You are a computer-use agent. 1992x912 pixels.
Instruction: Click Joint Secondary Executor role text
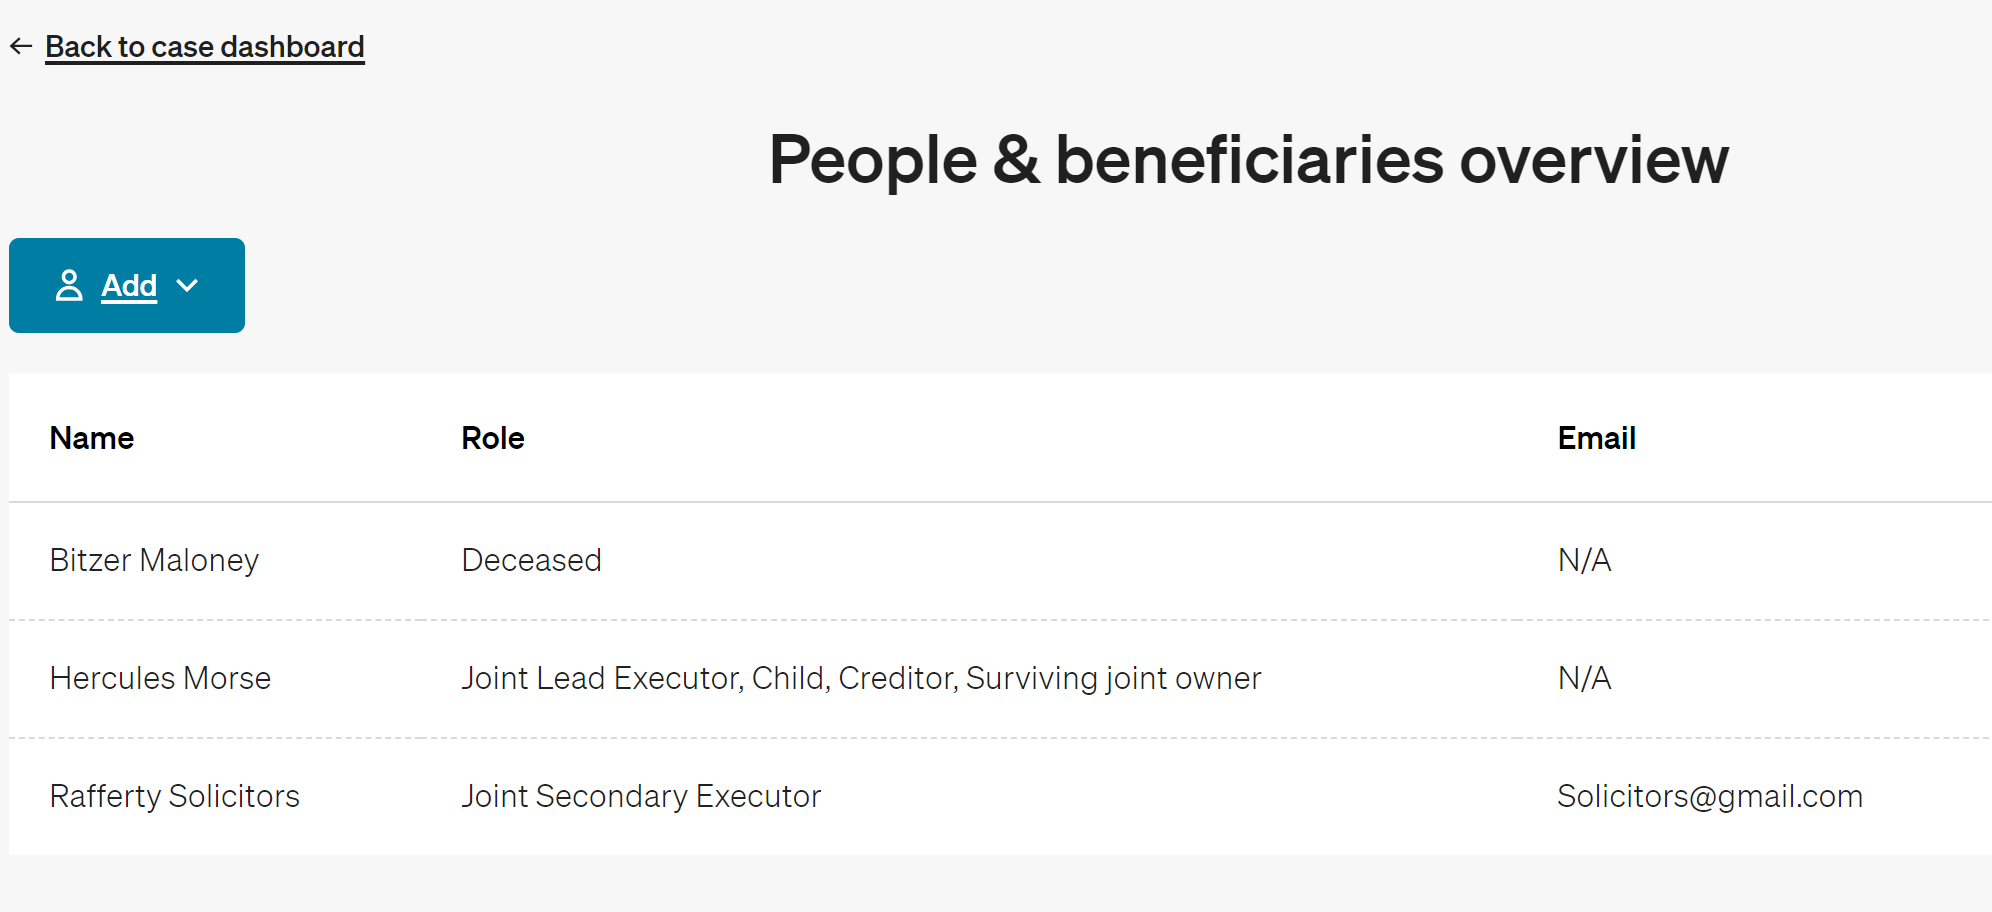pos(641,796)
